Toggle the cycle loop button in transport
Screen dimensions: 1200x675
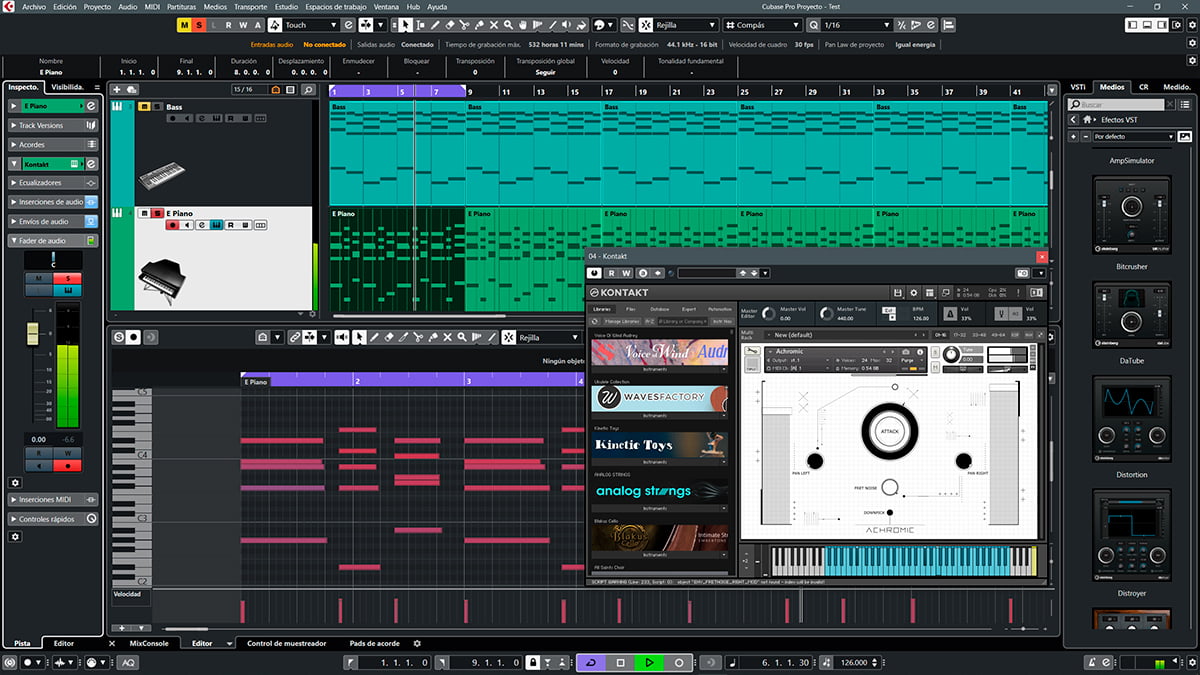(589, 662)
